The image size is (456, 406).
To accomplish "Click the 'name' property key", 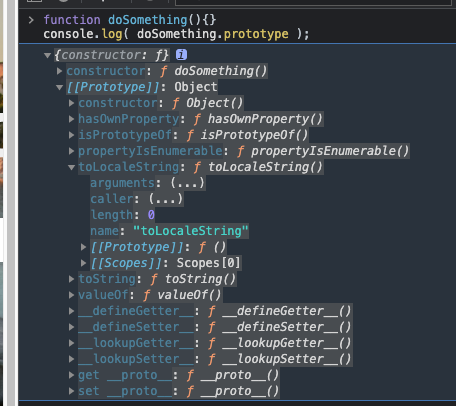I will pyautogui.click(x=104, y=231).
